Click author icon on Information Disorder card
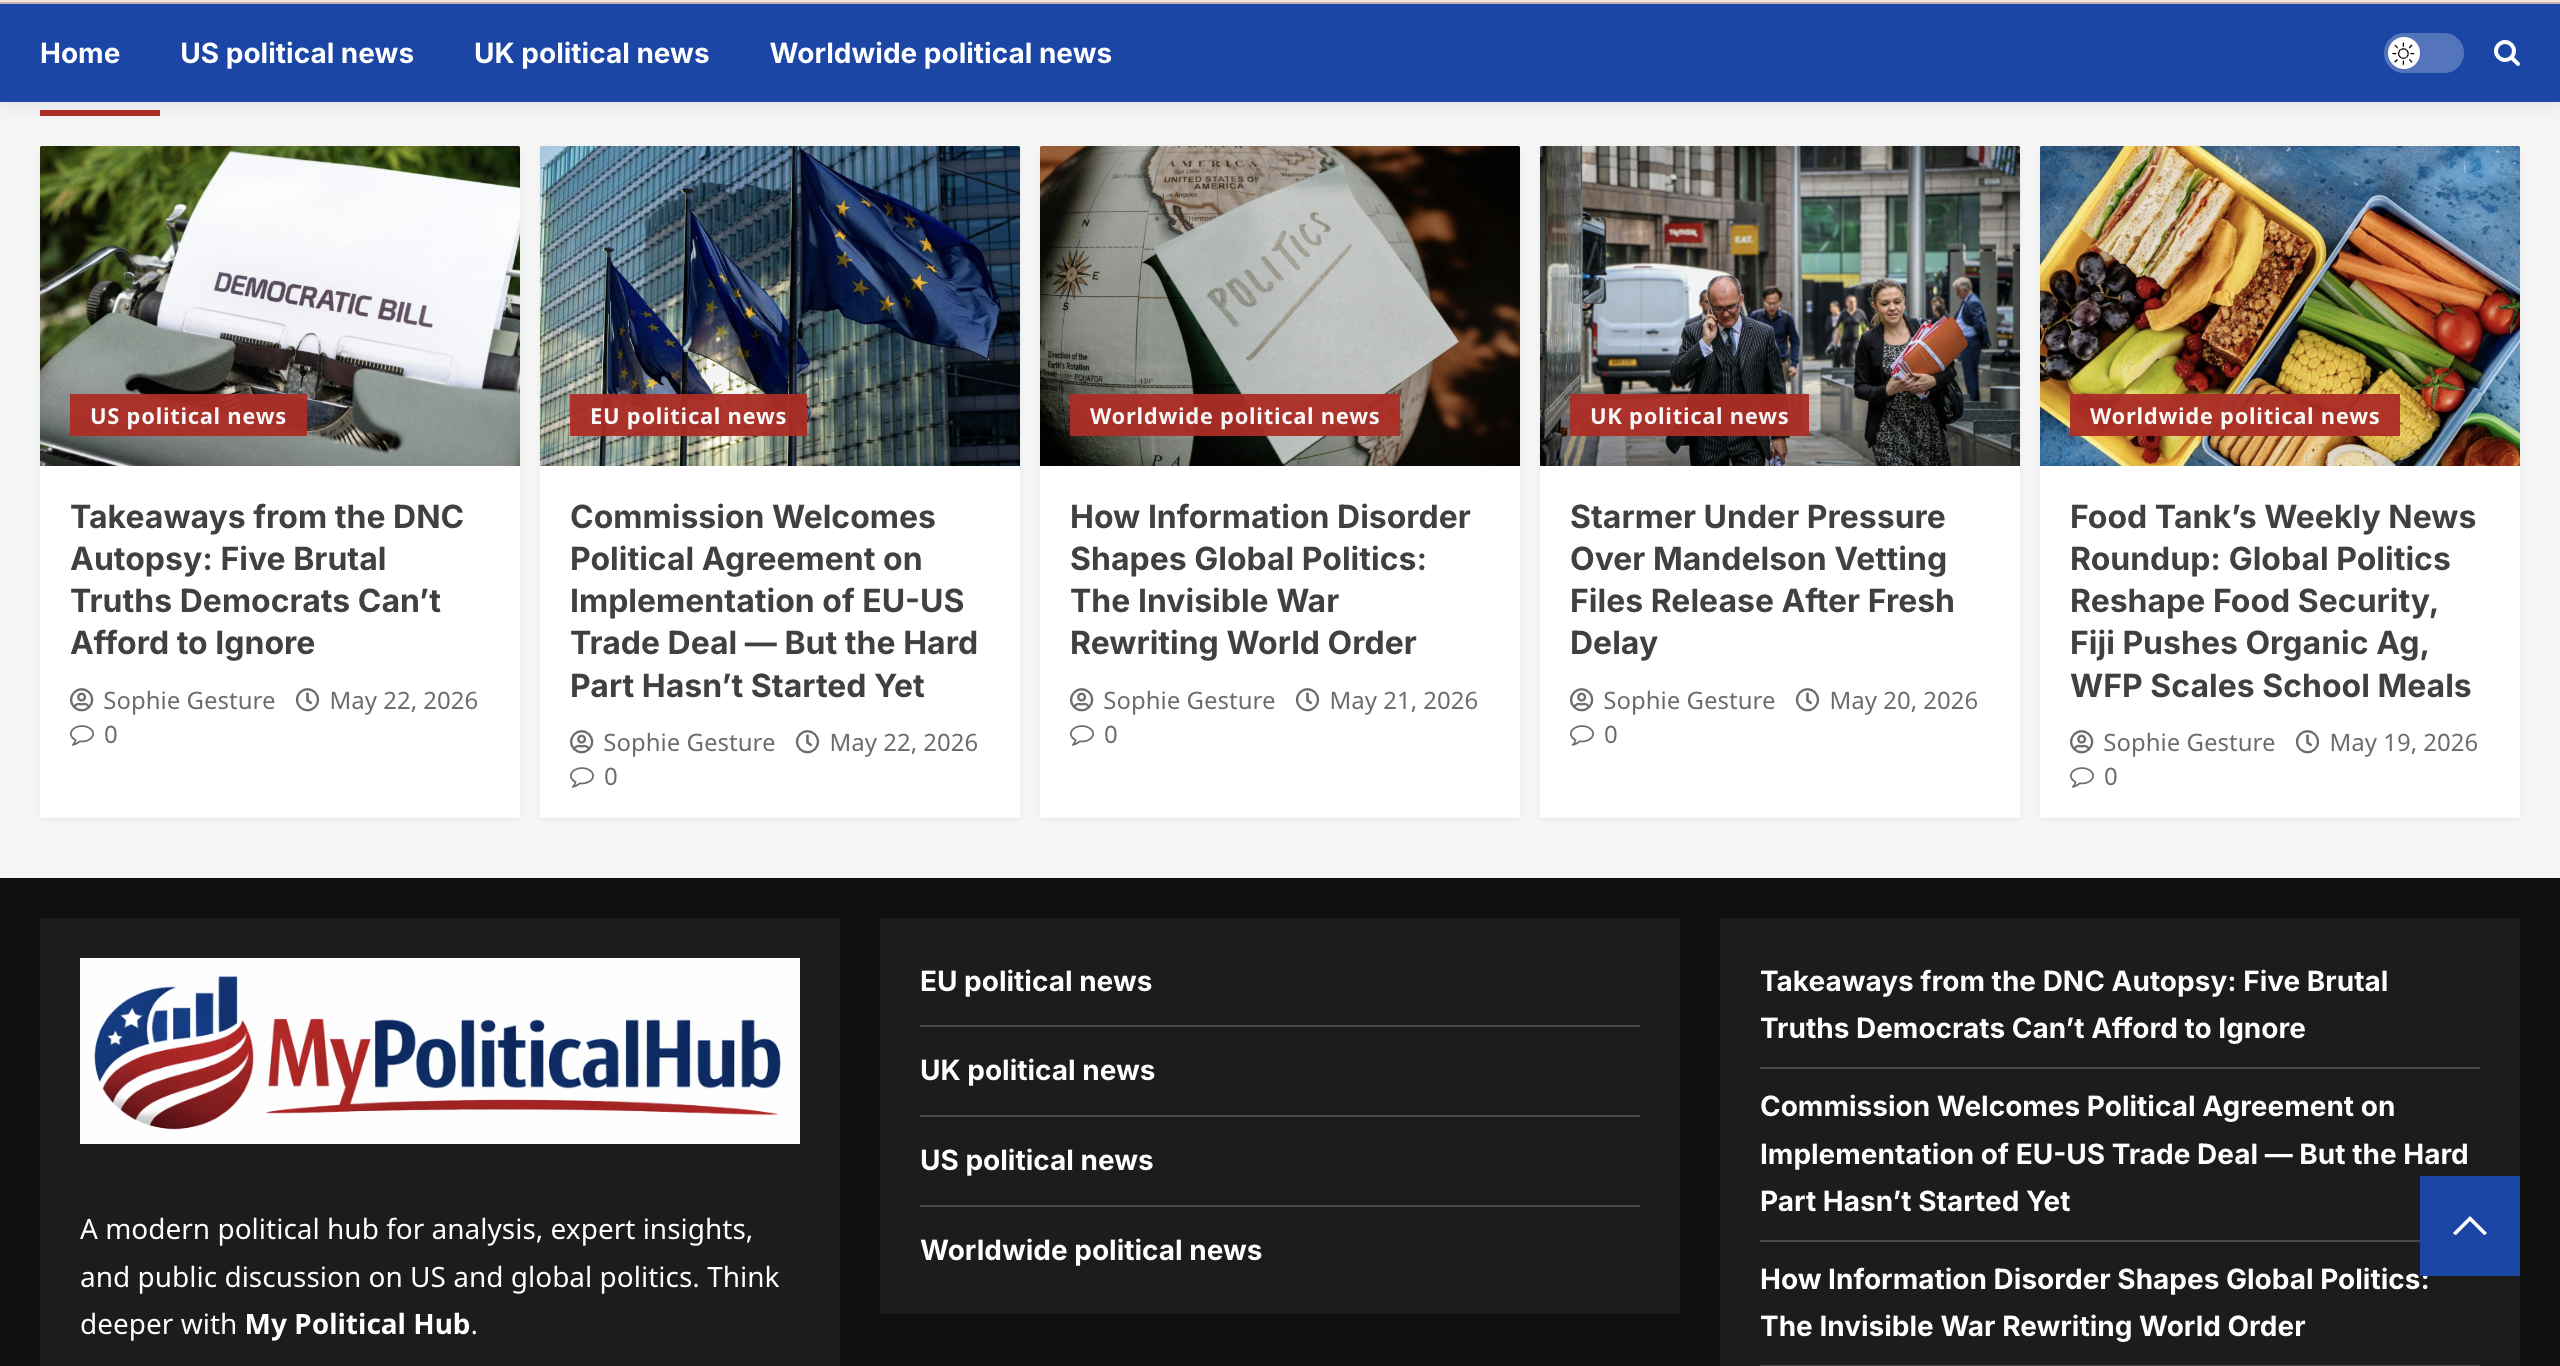 point(1082,700)
